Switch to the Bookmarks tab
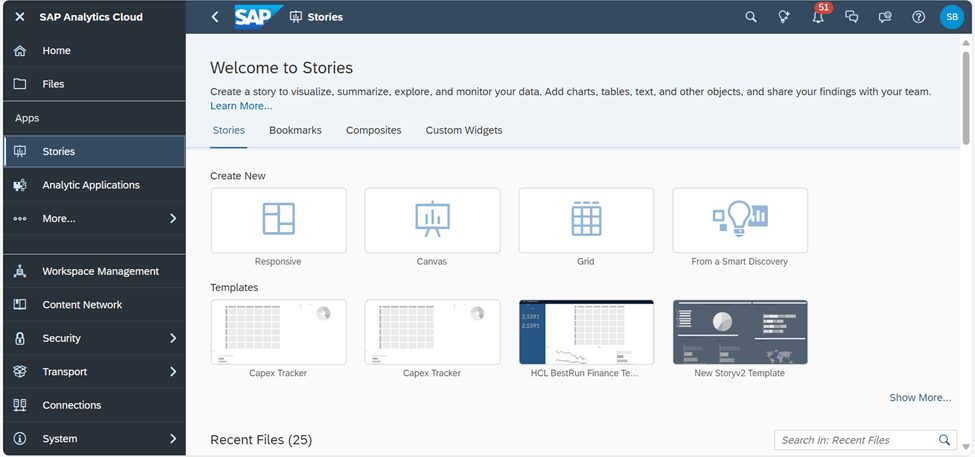Viewport: 975px width, 457px height. (295, 131)
